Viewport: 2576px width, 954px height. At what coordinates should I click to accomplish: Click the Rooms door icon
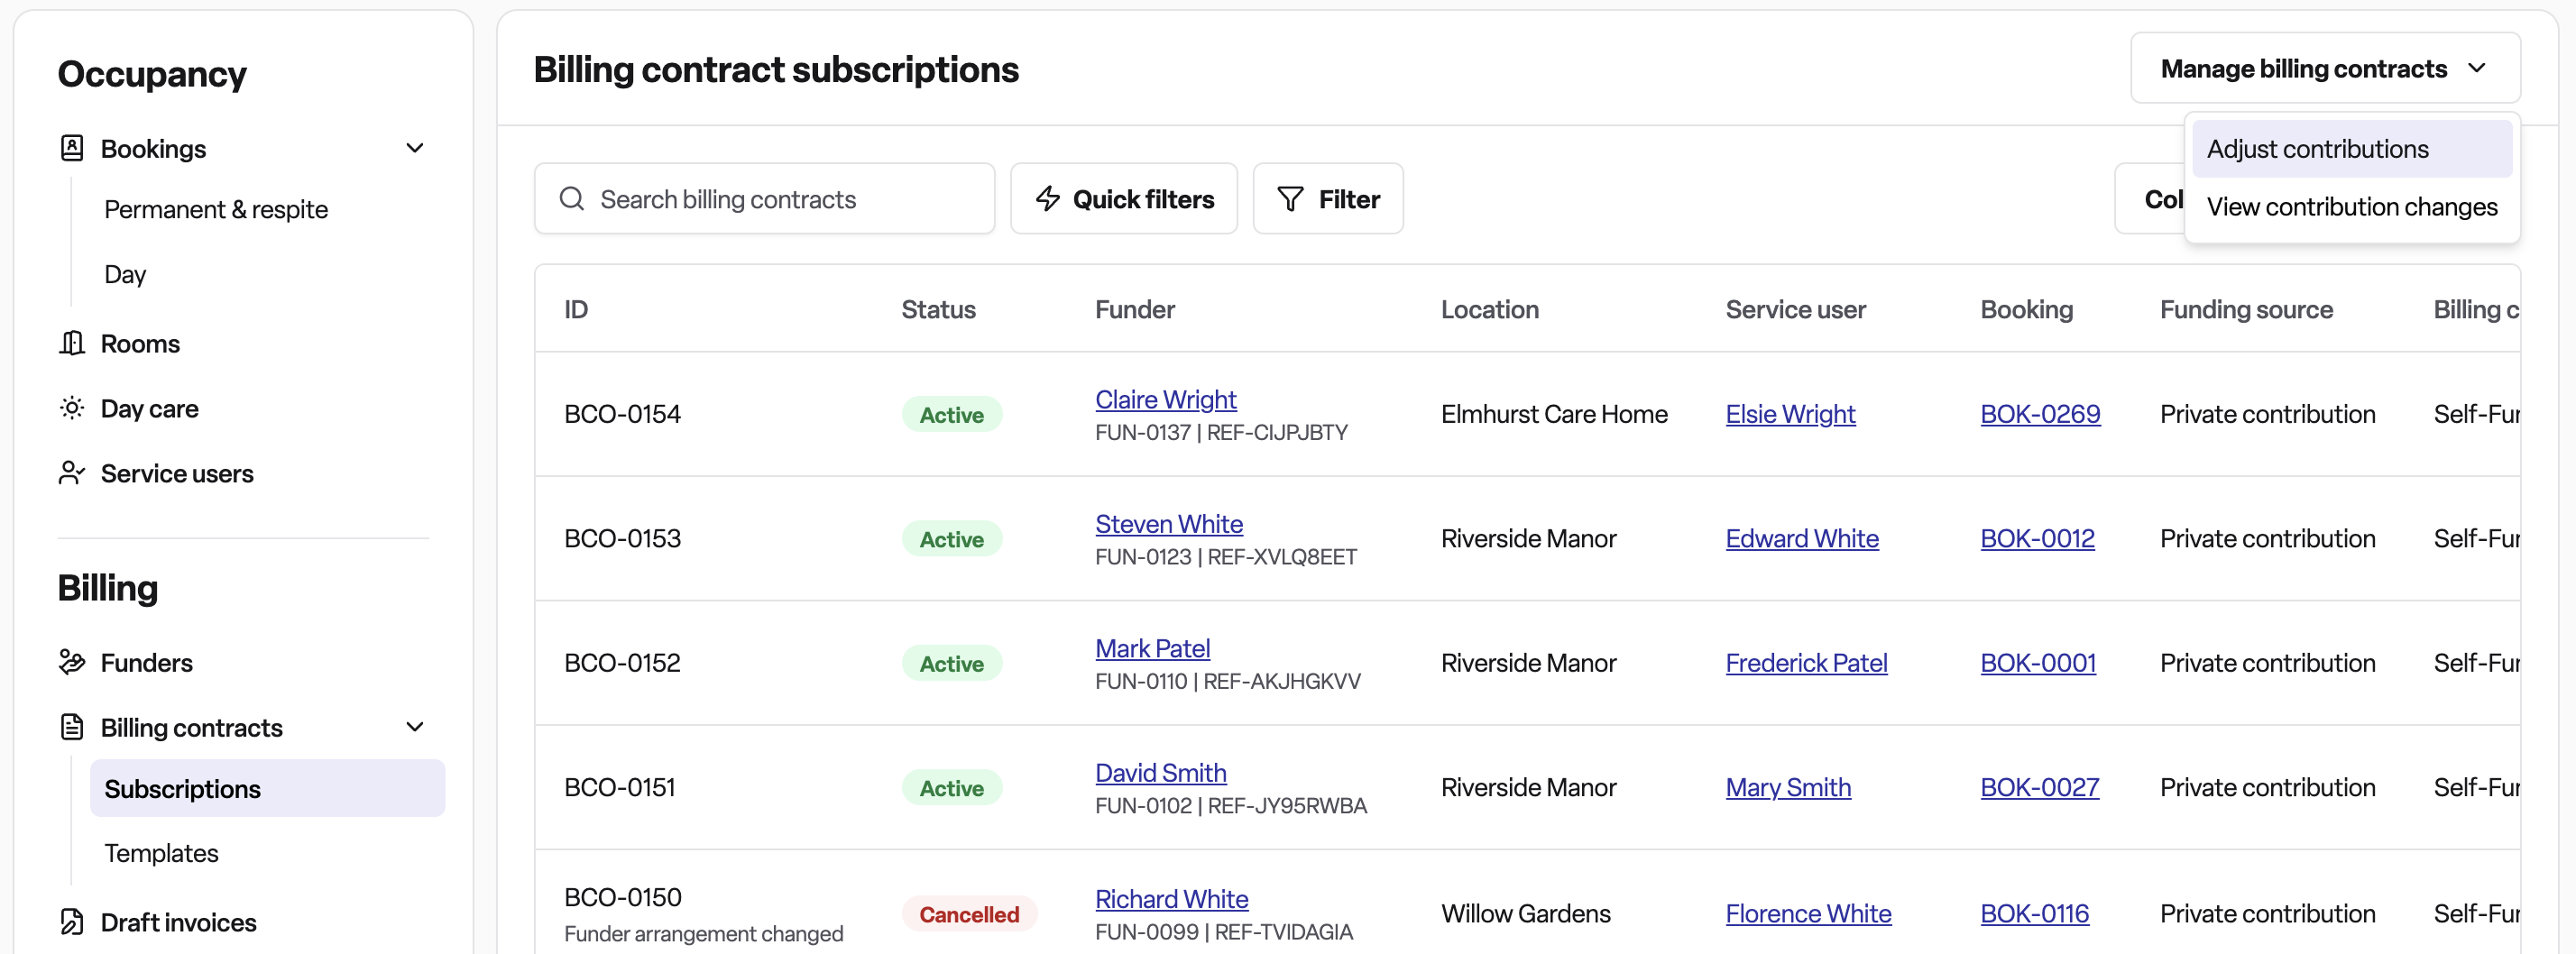(72, 343)
